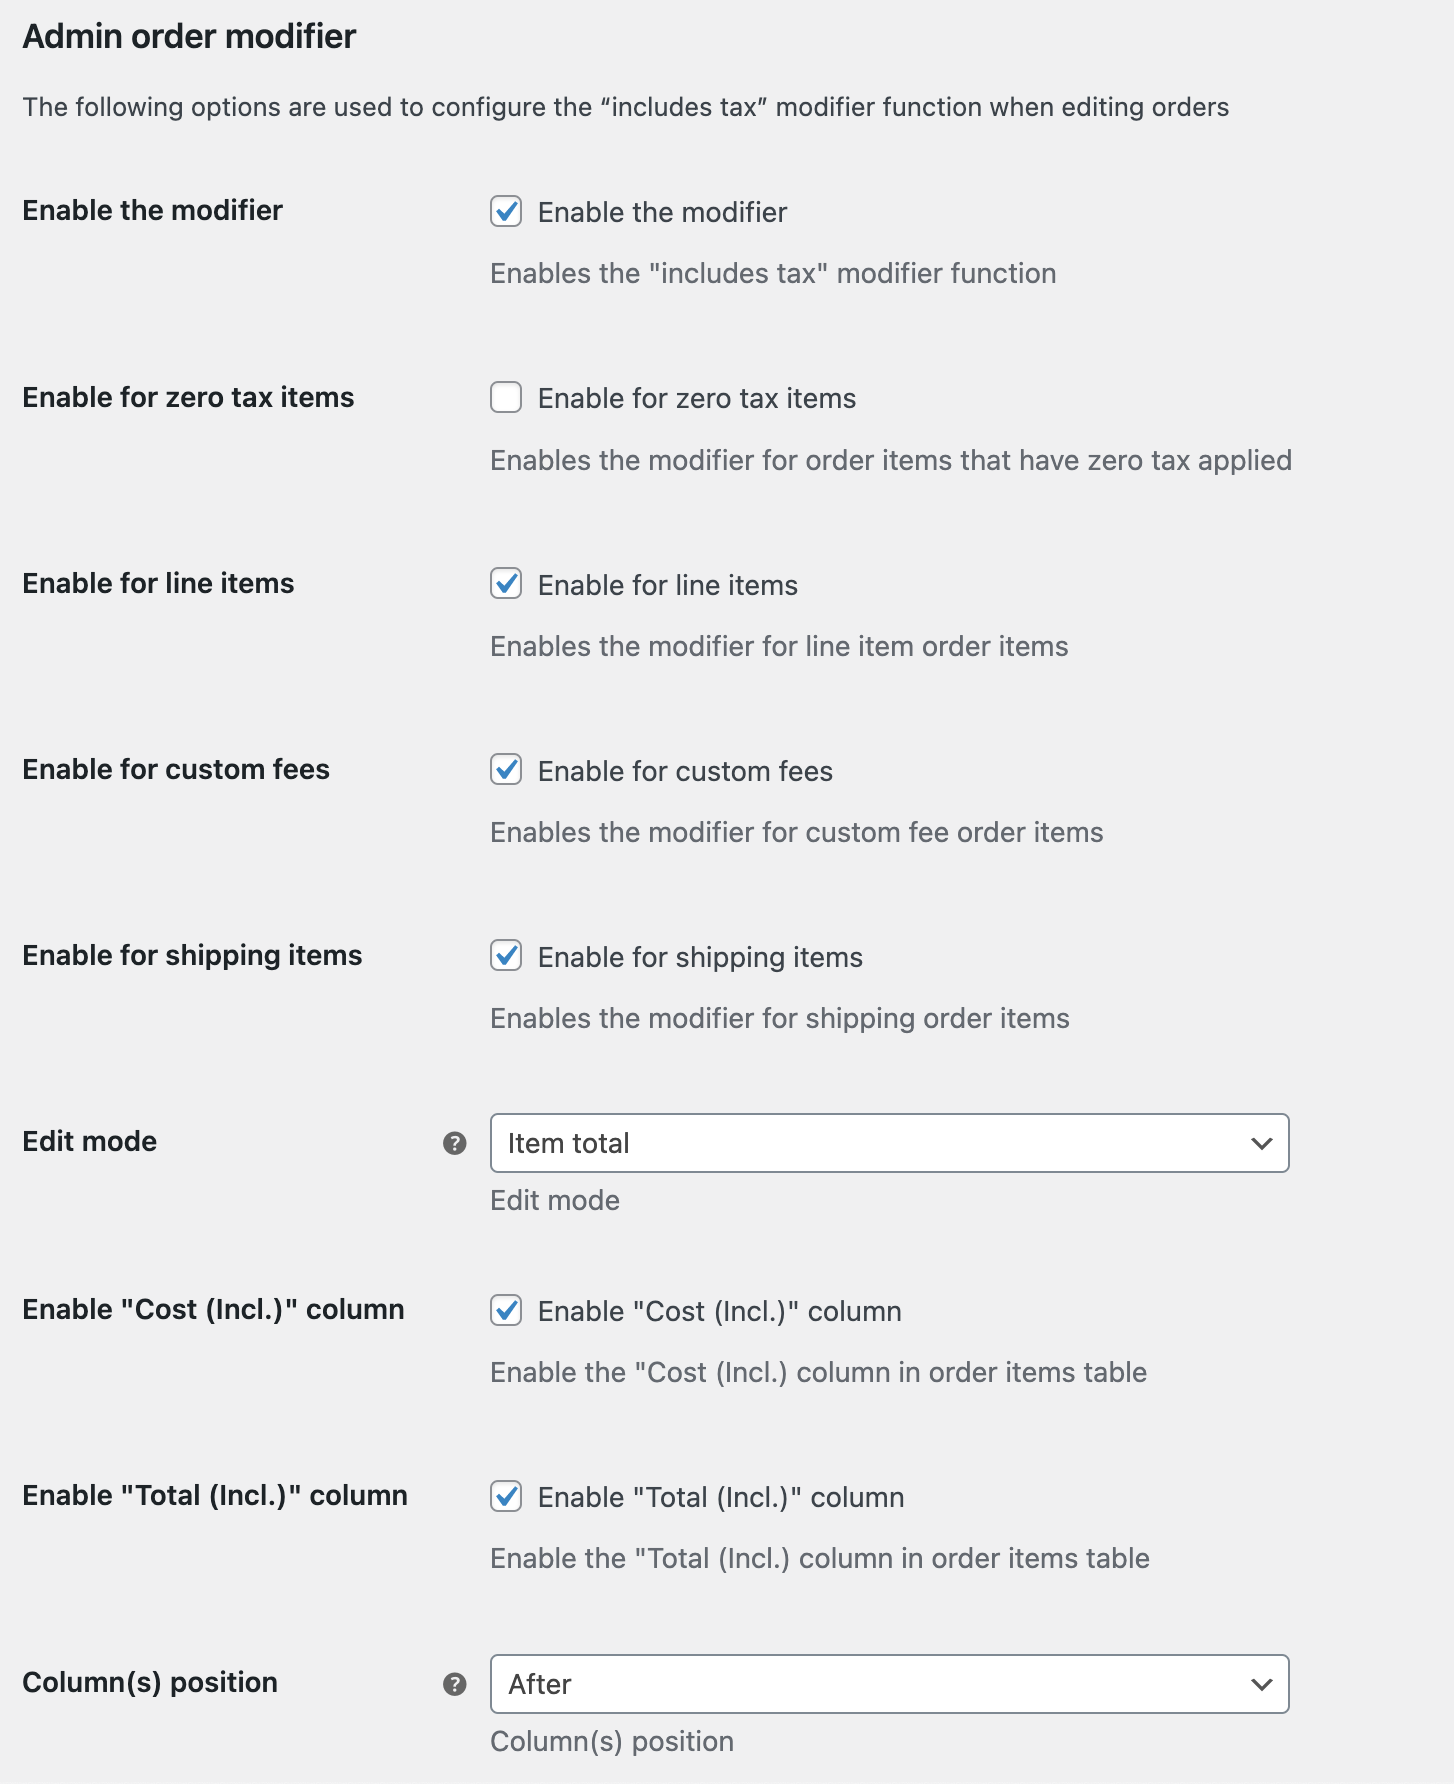
Task: Click the "Enable for line items" label text
Action: coord(666,585)
